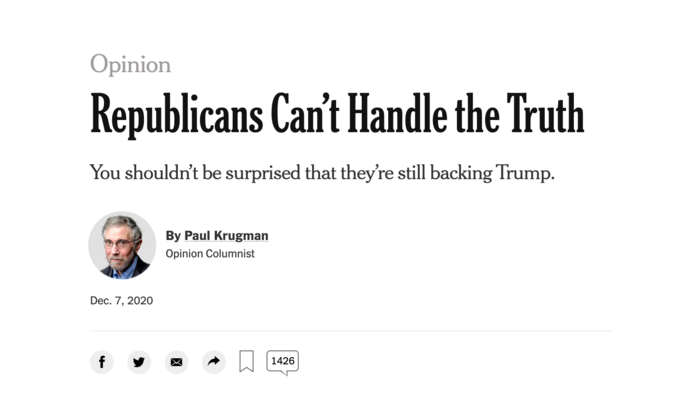Viewport: 700px width, 400px height.
Task: Share the article on Facebook
Action: tap(101, 362)
